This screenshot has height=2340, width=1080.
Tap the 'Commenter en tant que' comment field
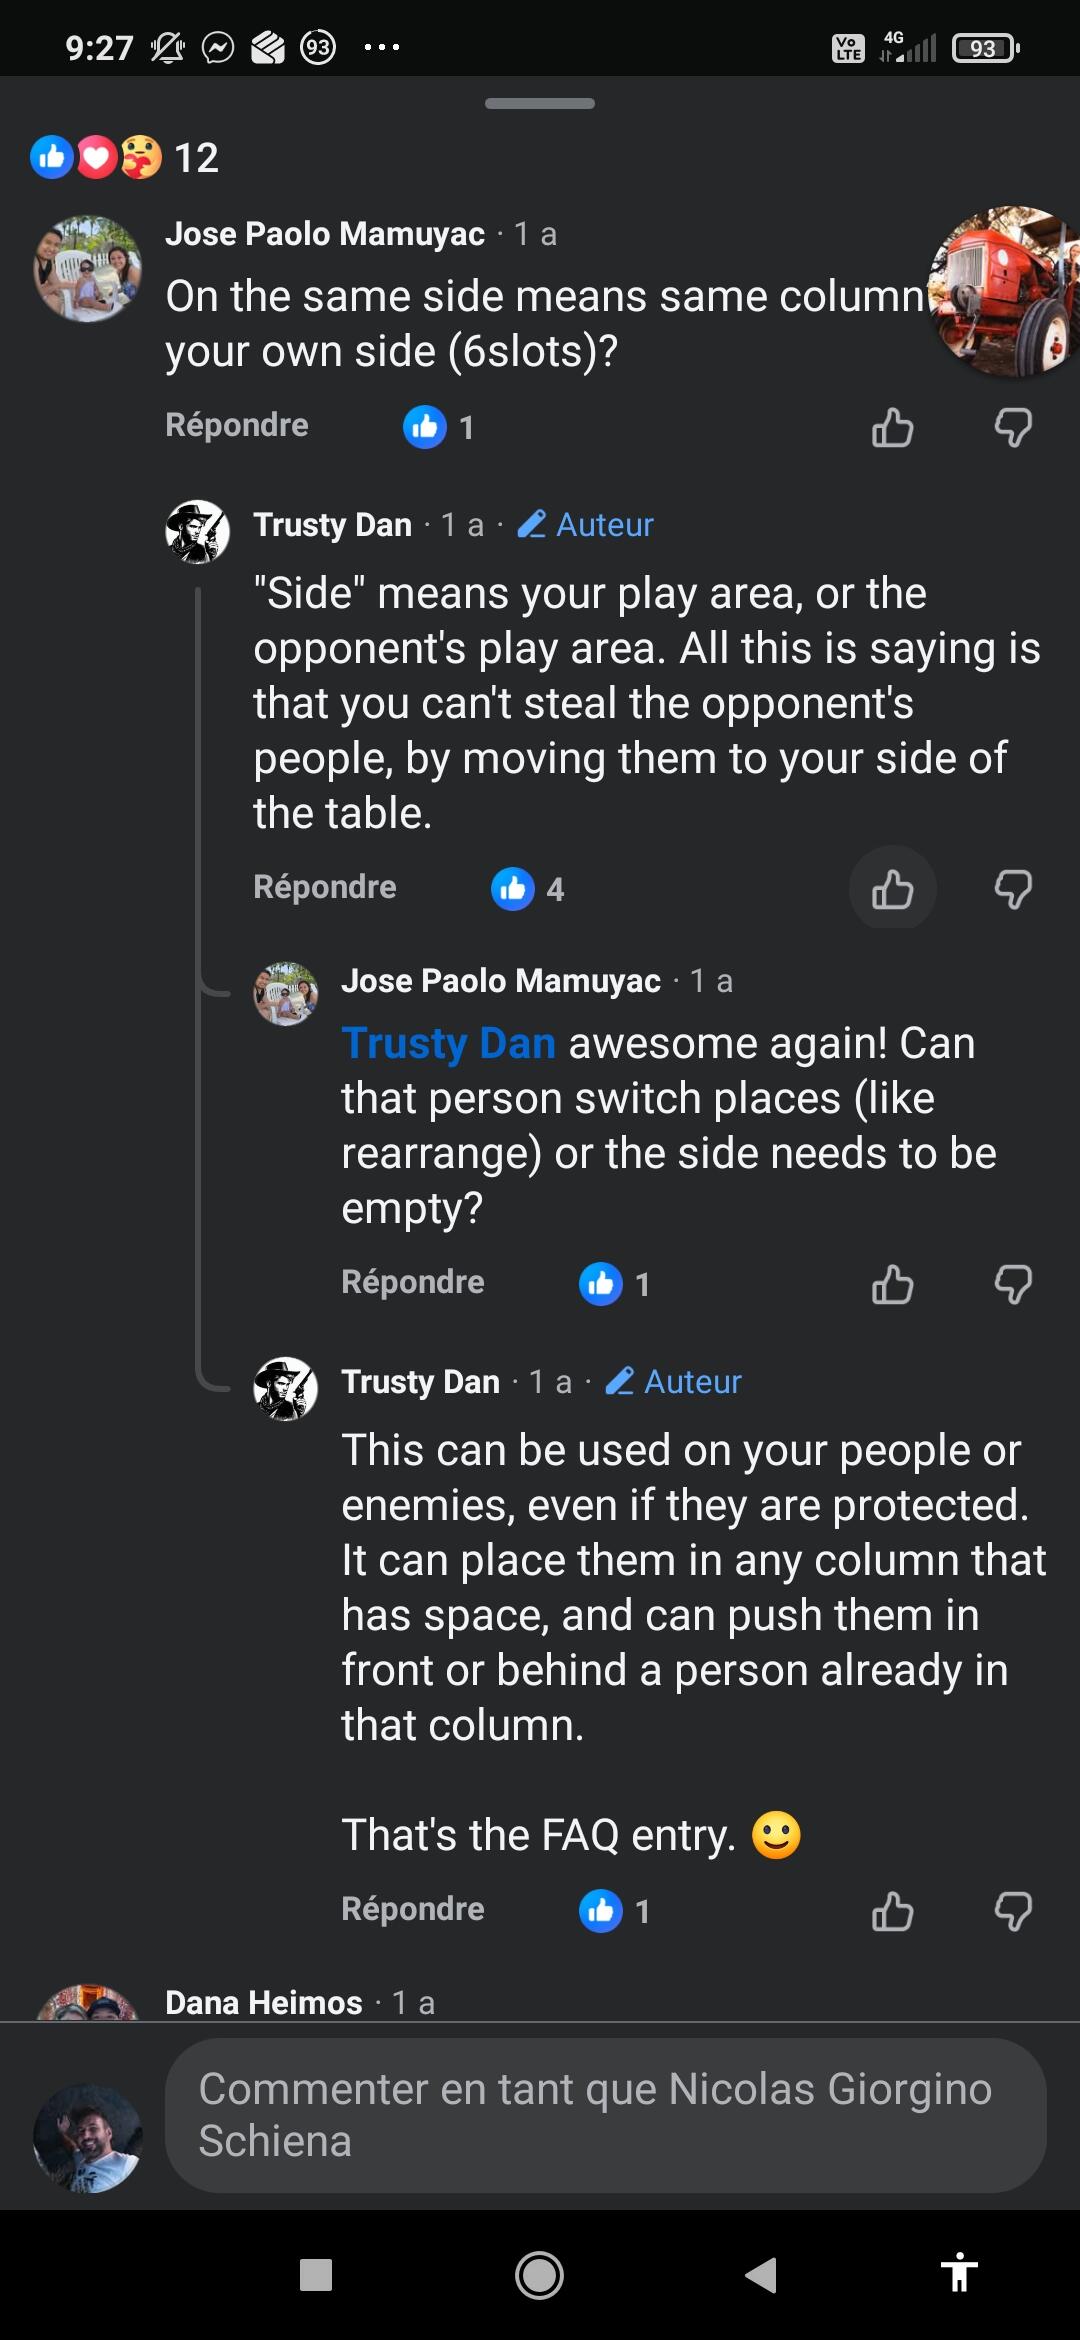pyautogui.click(x=605, y=2115)
